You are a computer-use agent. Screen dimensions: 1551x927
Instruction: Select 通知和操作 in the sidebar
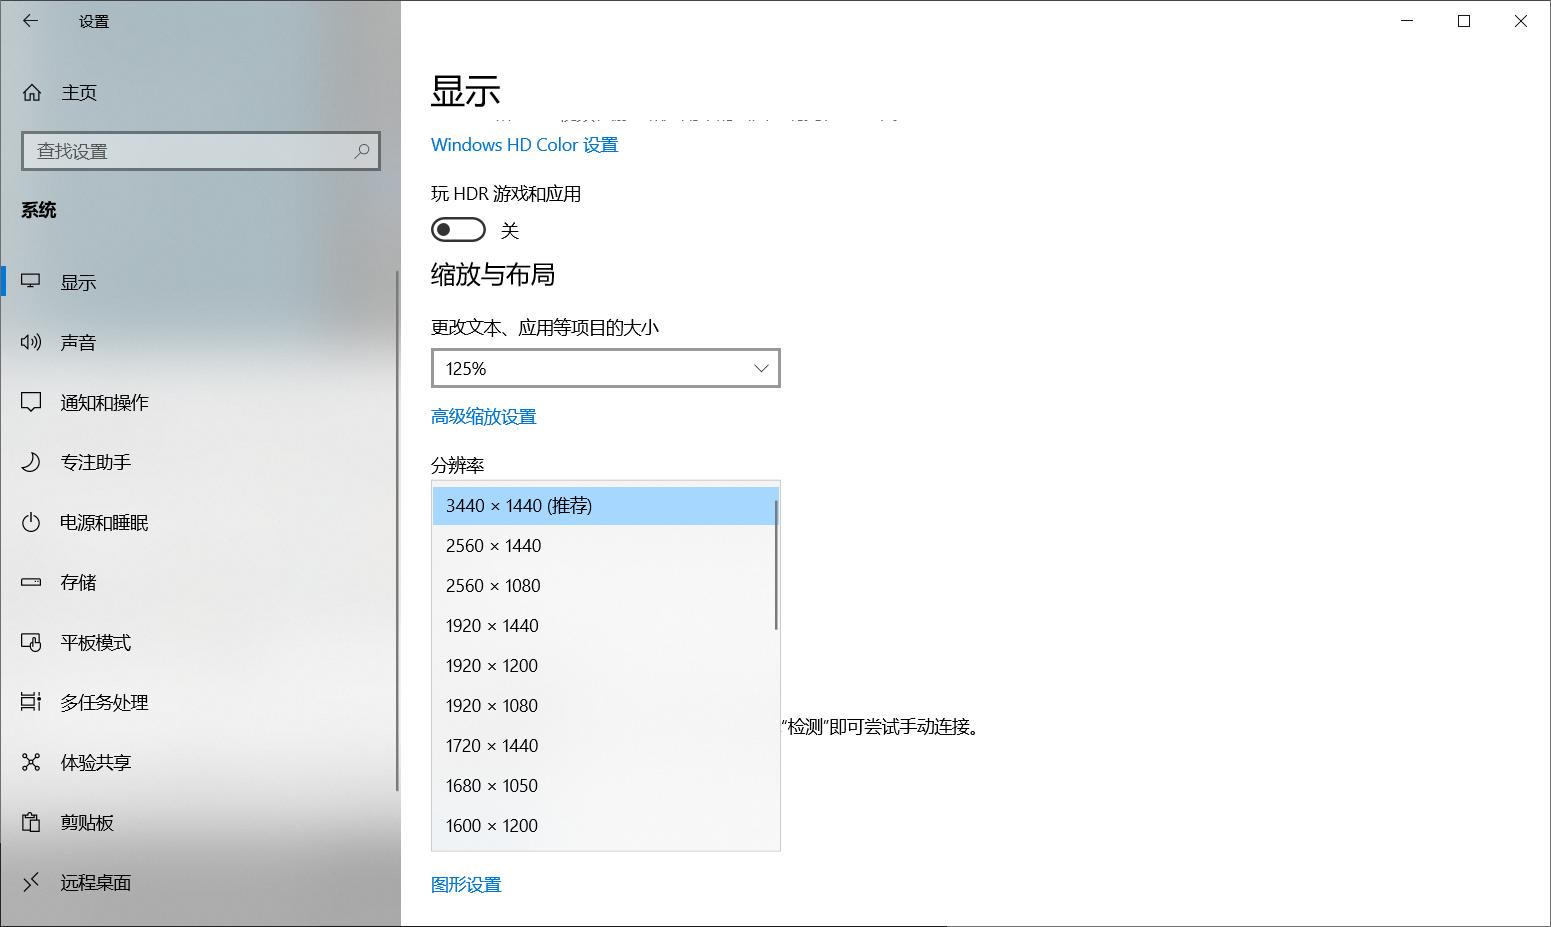[x=105, y=402]
